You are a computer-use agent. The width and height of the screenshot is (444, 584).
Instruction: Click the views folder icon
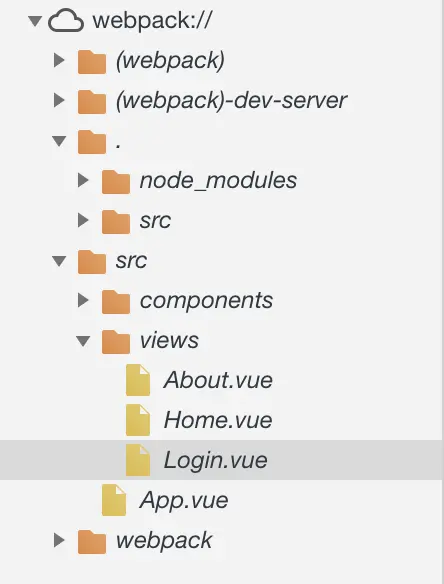coord(116,341)
